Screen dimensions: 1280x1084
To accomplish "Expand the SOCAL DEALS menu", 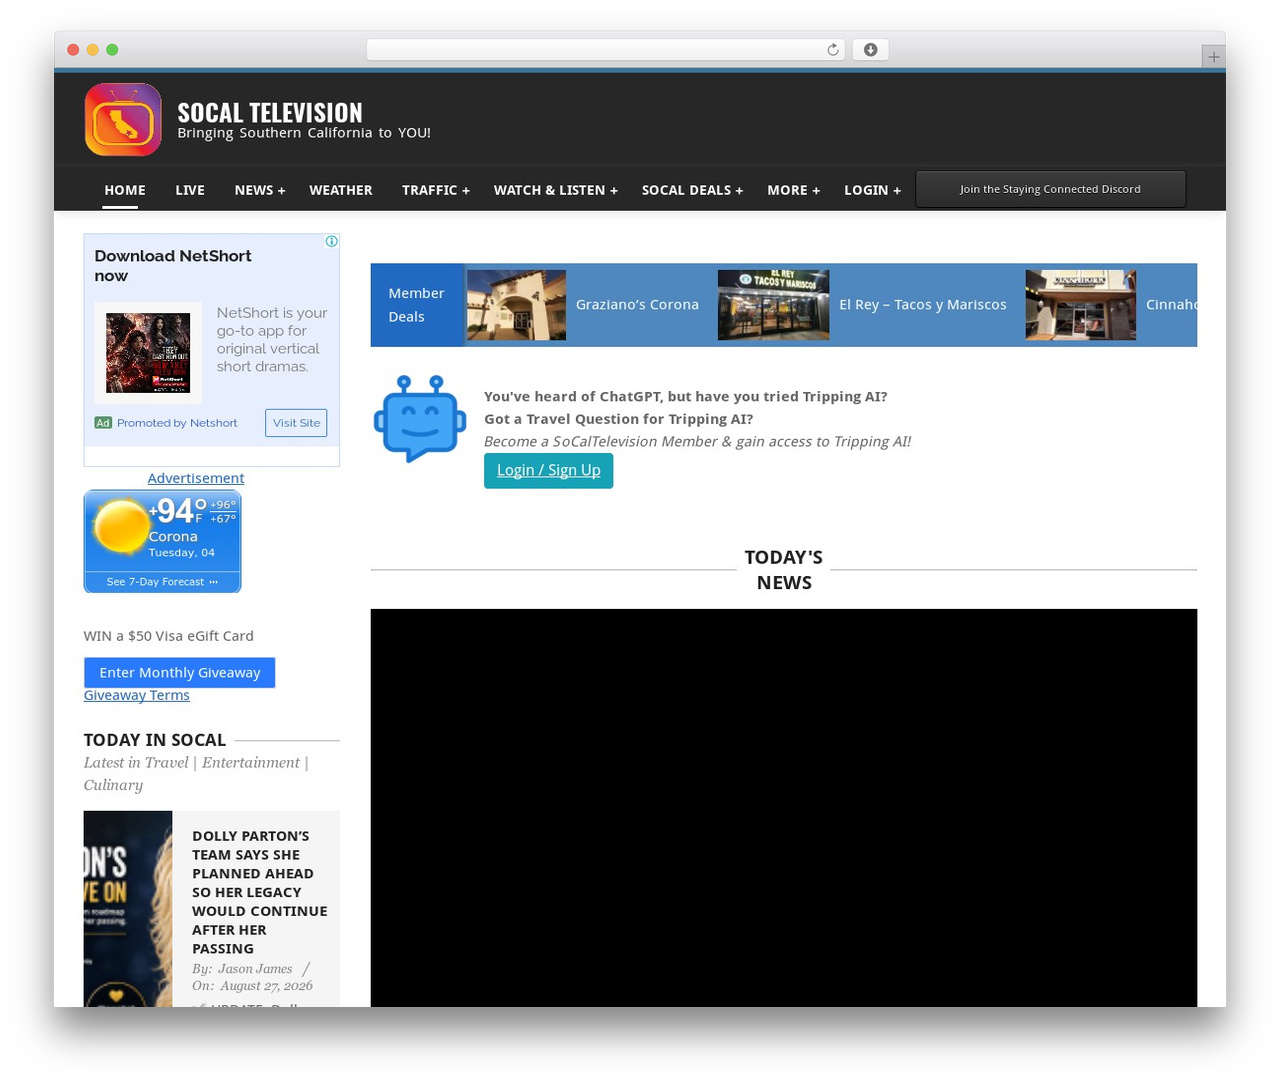I will (x=692, y=190).
